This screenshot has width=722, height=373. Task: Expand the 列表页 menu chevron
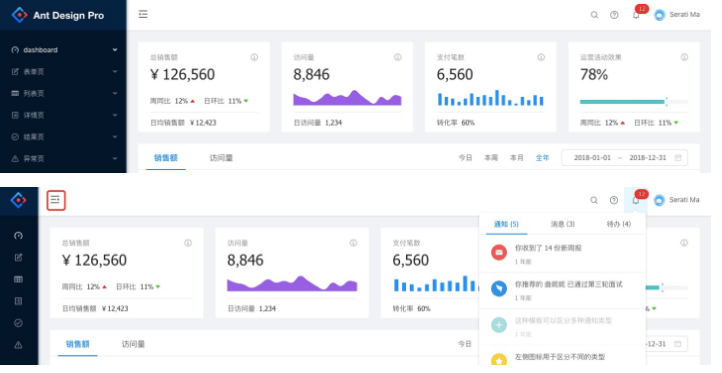point(116,94)
